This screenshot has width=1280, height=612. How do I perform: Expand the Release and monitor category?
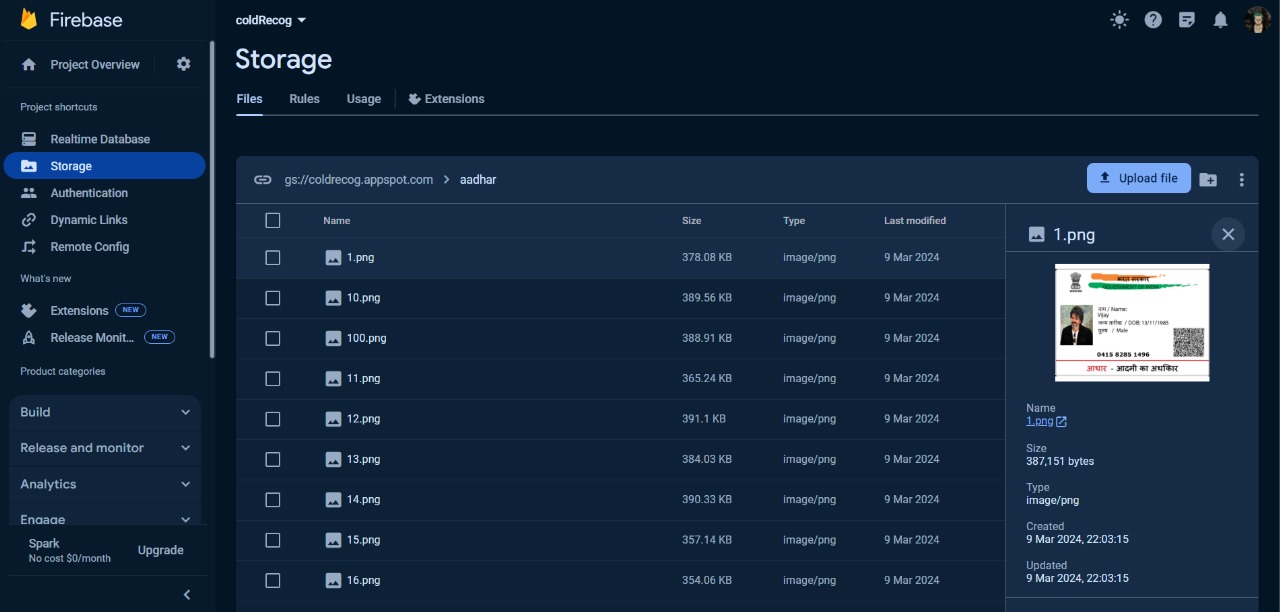pos(105,448)
